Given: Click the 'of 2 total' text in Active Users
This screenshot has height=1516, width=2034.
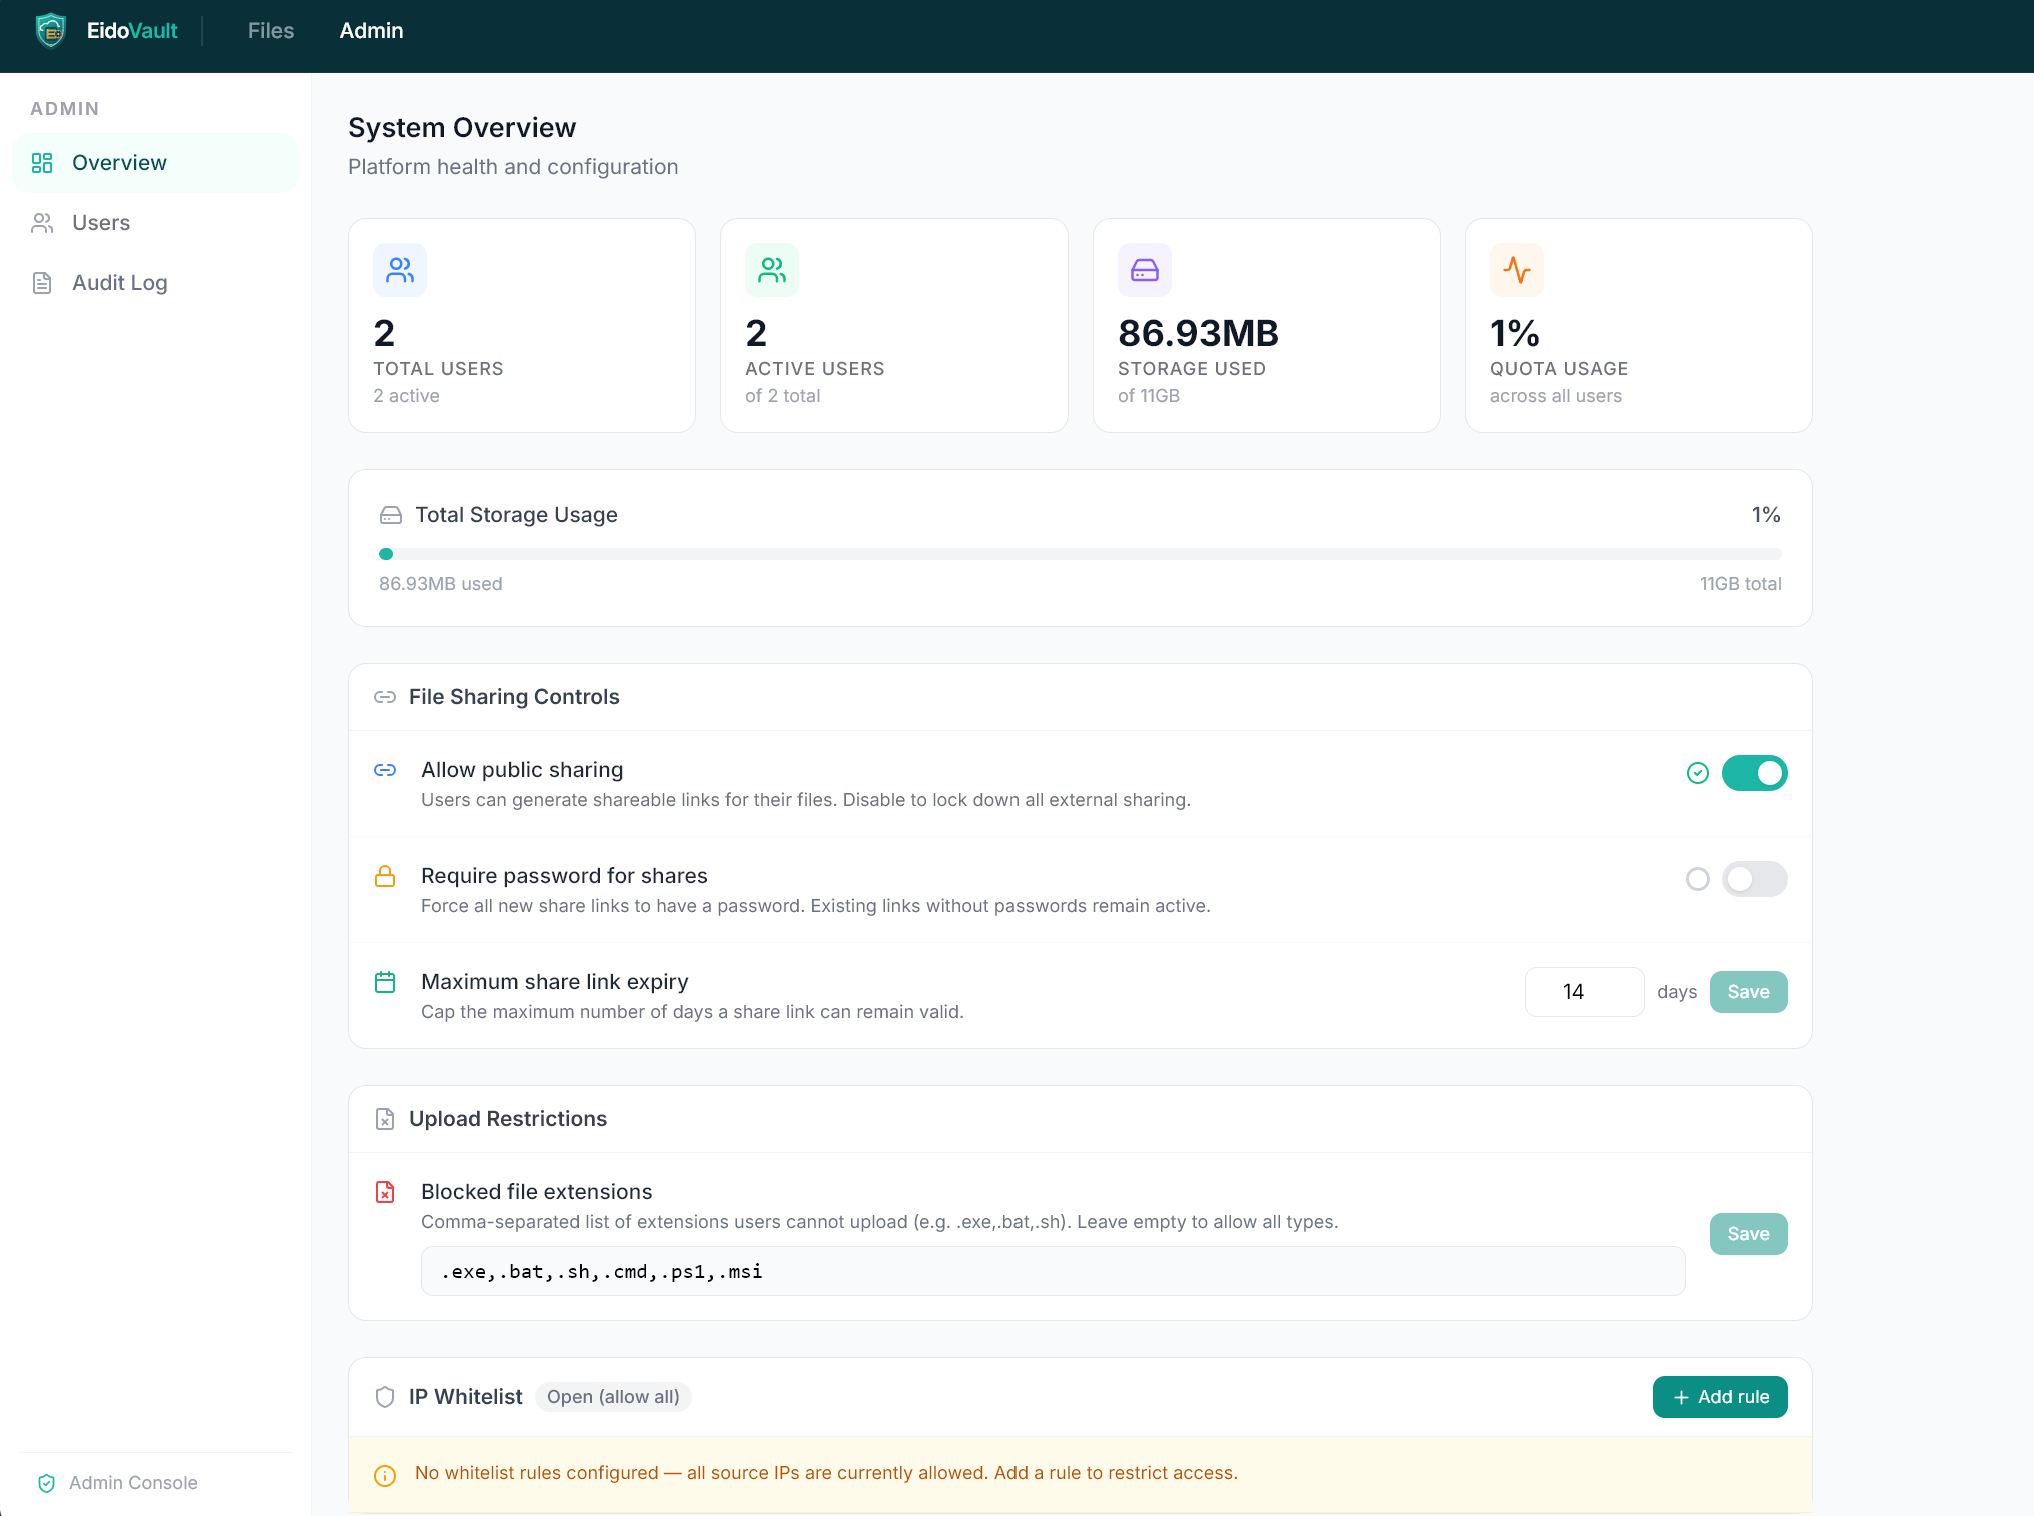Looking at the screenshot, I should 783,396.
